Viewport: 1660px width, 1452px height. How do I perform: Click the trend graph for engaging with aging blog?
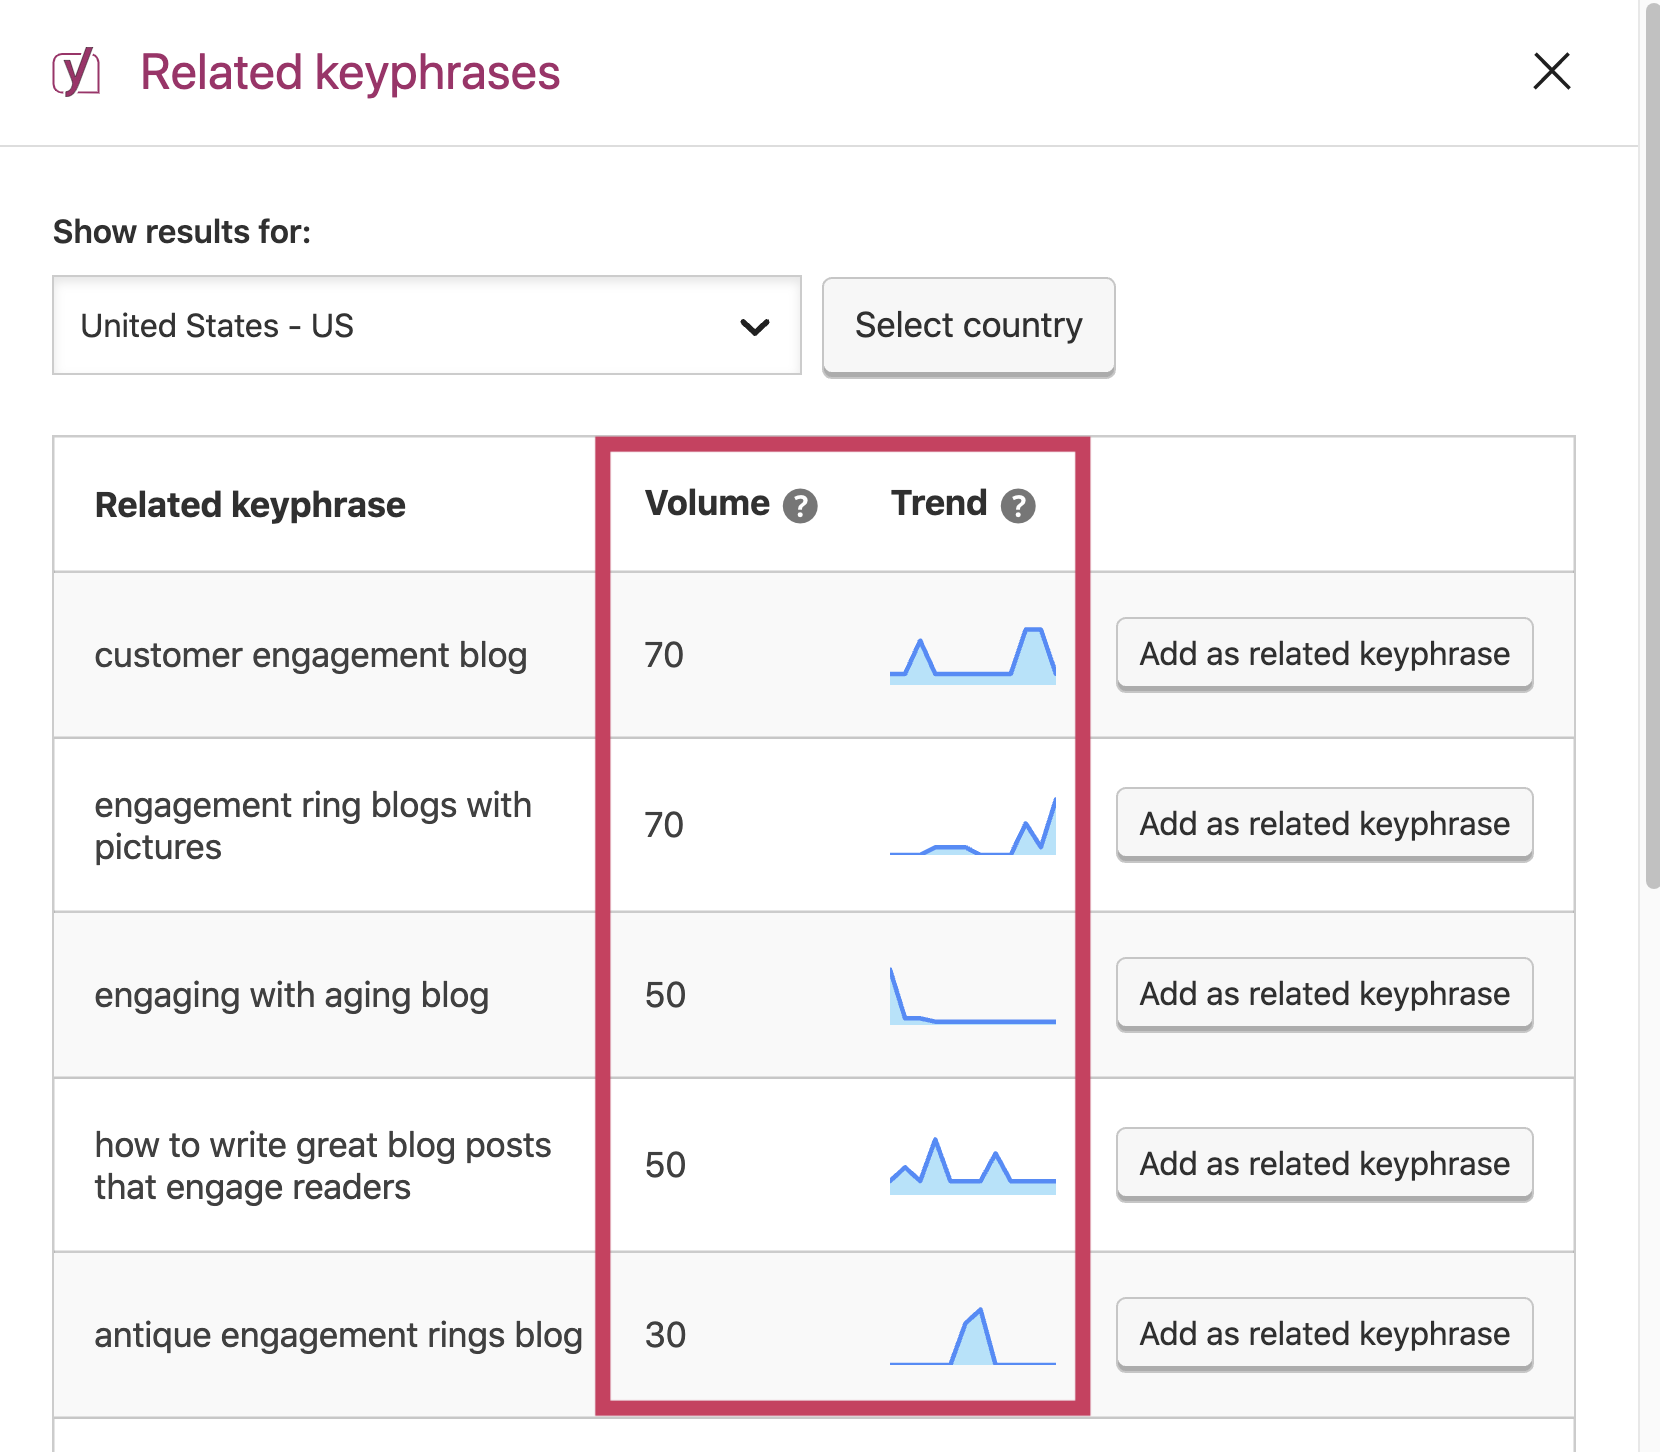pos(971,994)
